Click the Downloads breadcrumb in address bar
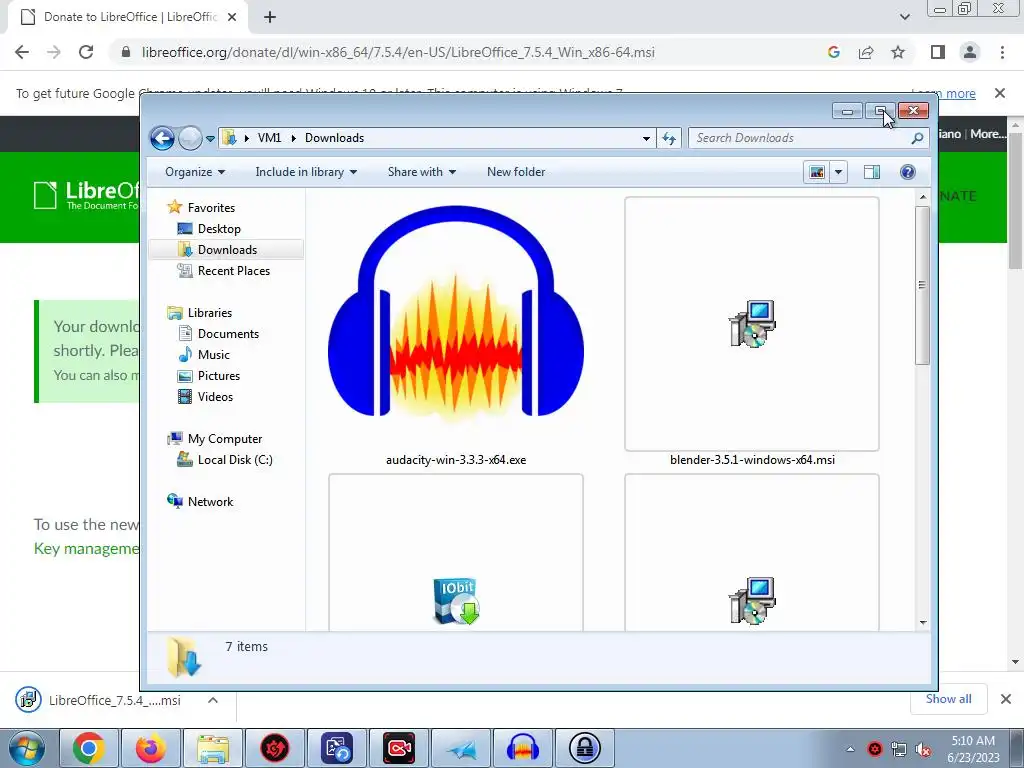 [334, 138]
